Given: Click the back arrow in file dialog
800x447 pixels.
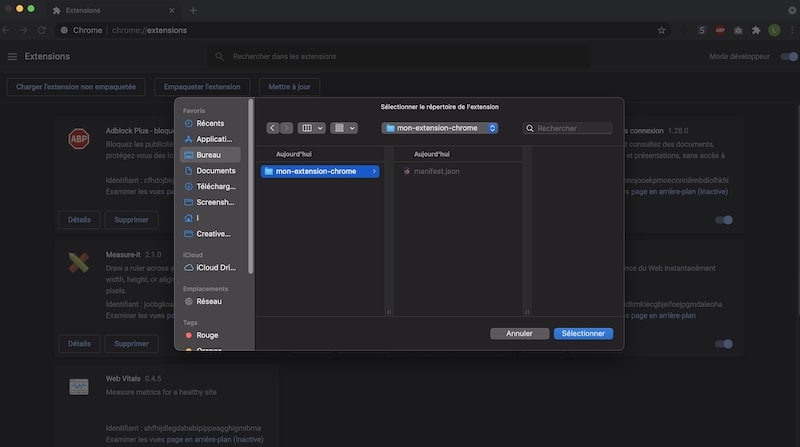Looking at the screenshot, I should point(273,128).
